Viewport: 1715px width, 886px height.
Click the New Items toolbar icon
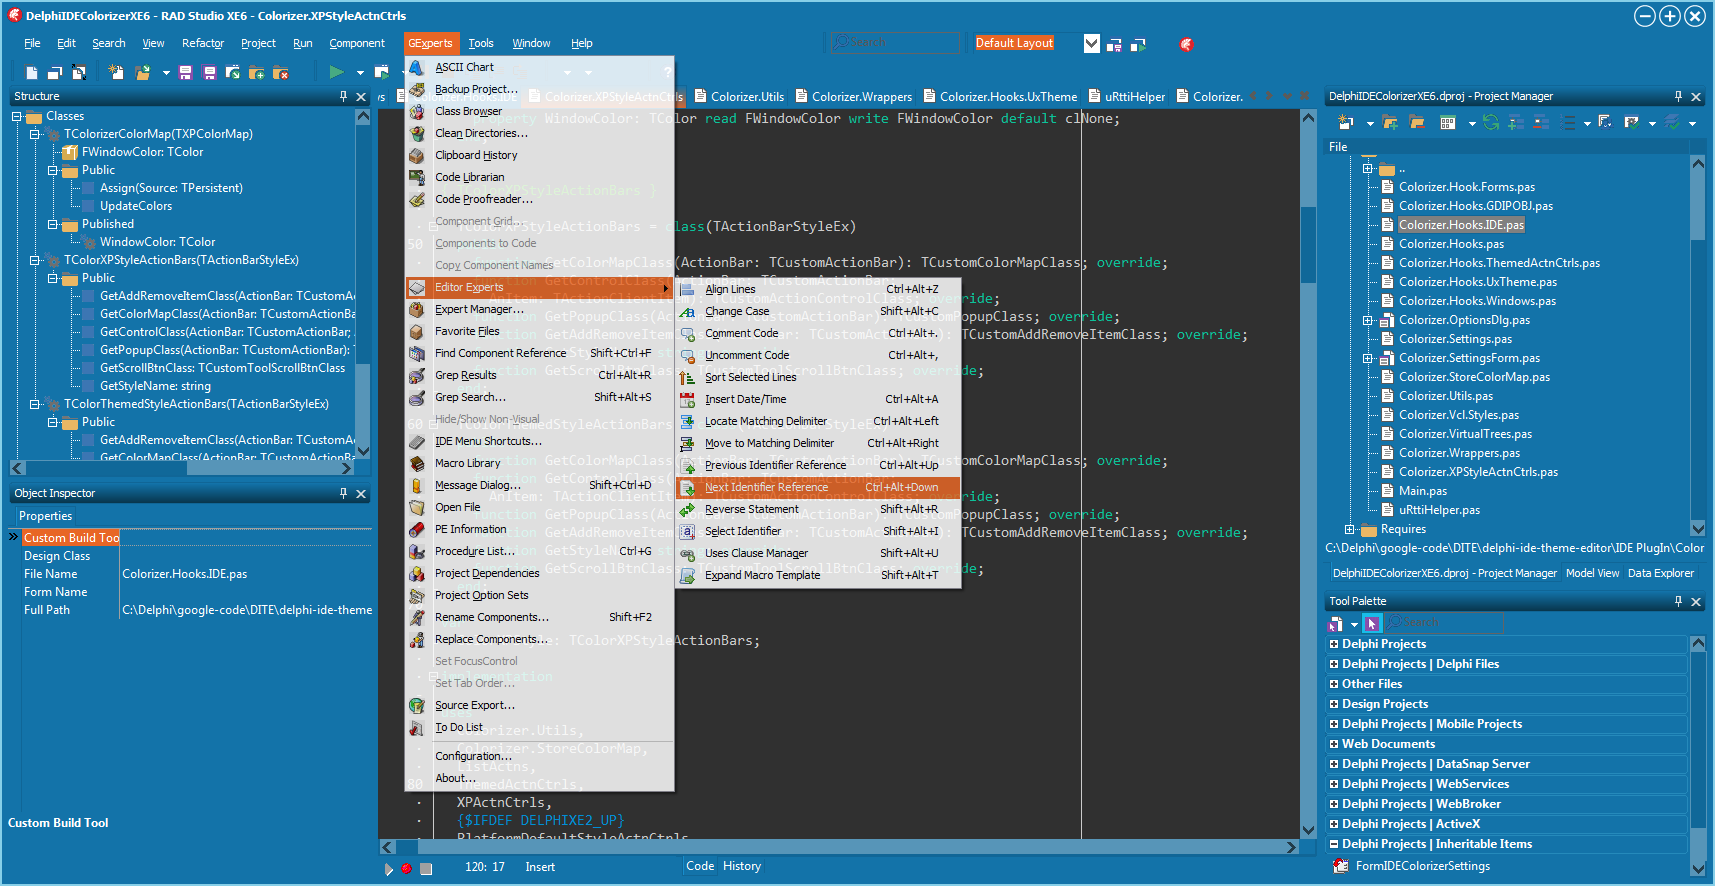pos(116,72)
